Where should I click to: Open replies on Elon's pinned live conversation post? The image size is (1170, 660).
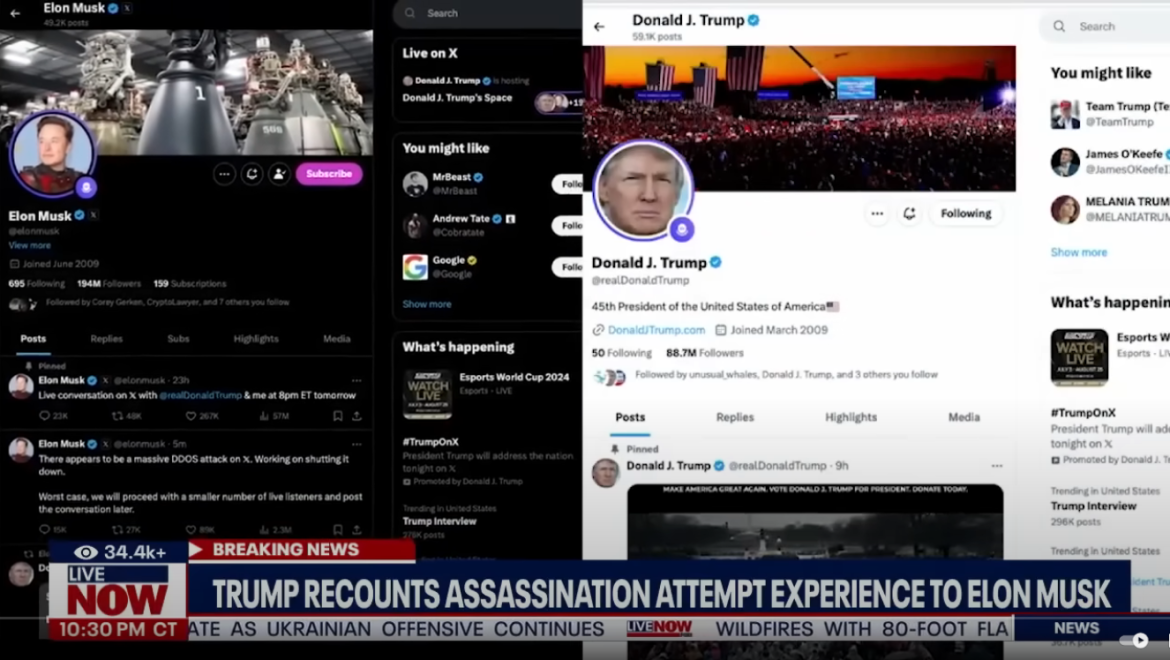point(45,416)
